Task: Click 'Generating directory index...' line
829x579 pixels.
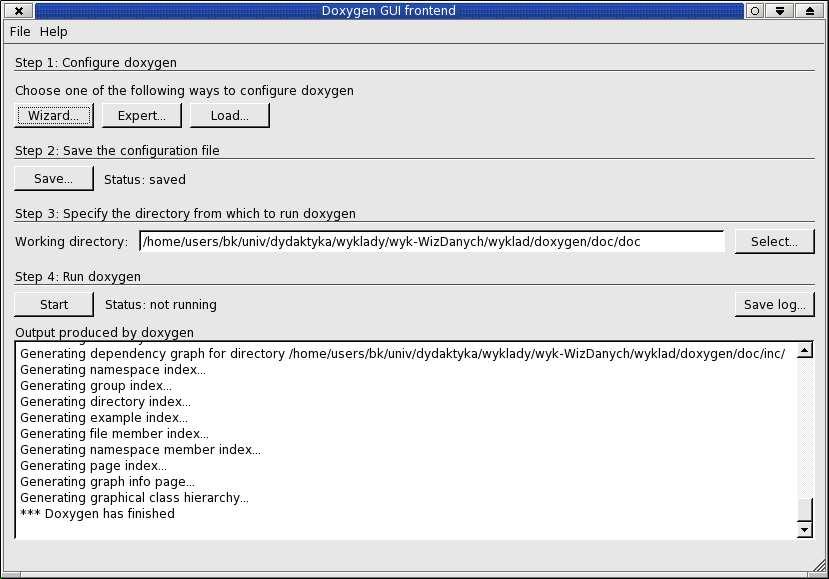Action: tap(105, 402)
